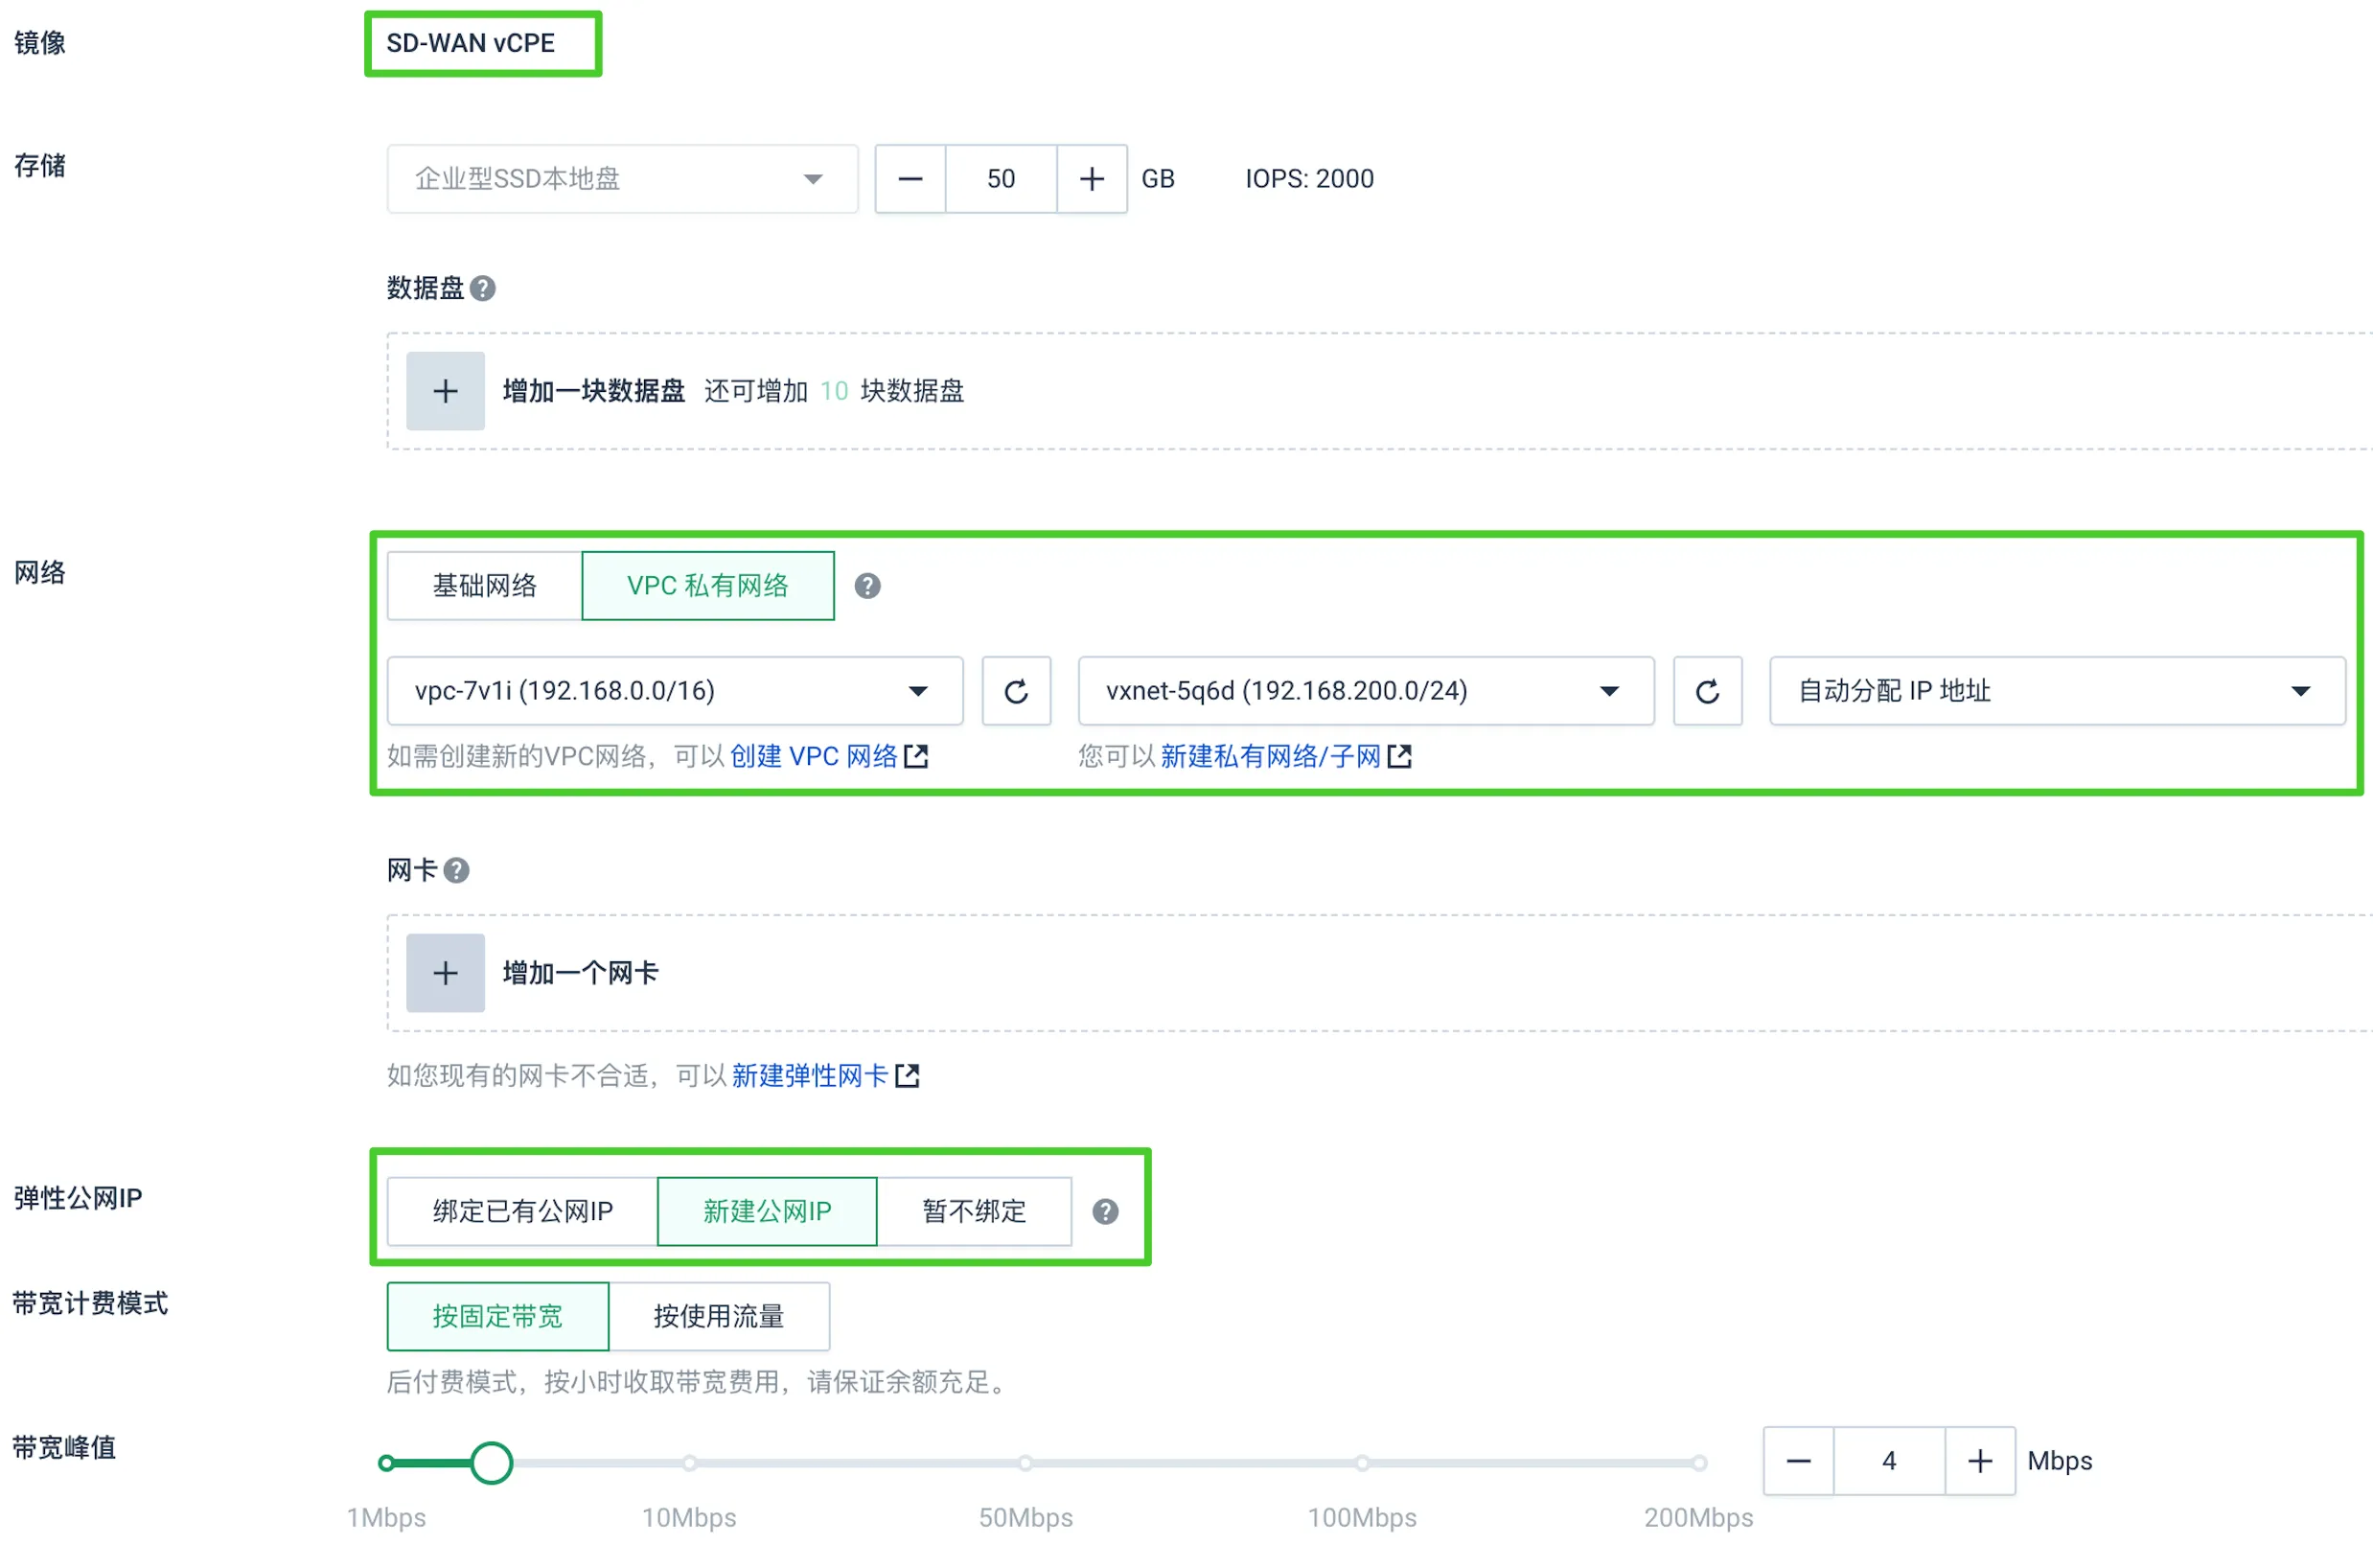This screenshot has width=2373, height=1568.
Task: Click the SD-WAN vCPE image name
Action: coord(471,43)
